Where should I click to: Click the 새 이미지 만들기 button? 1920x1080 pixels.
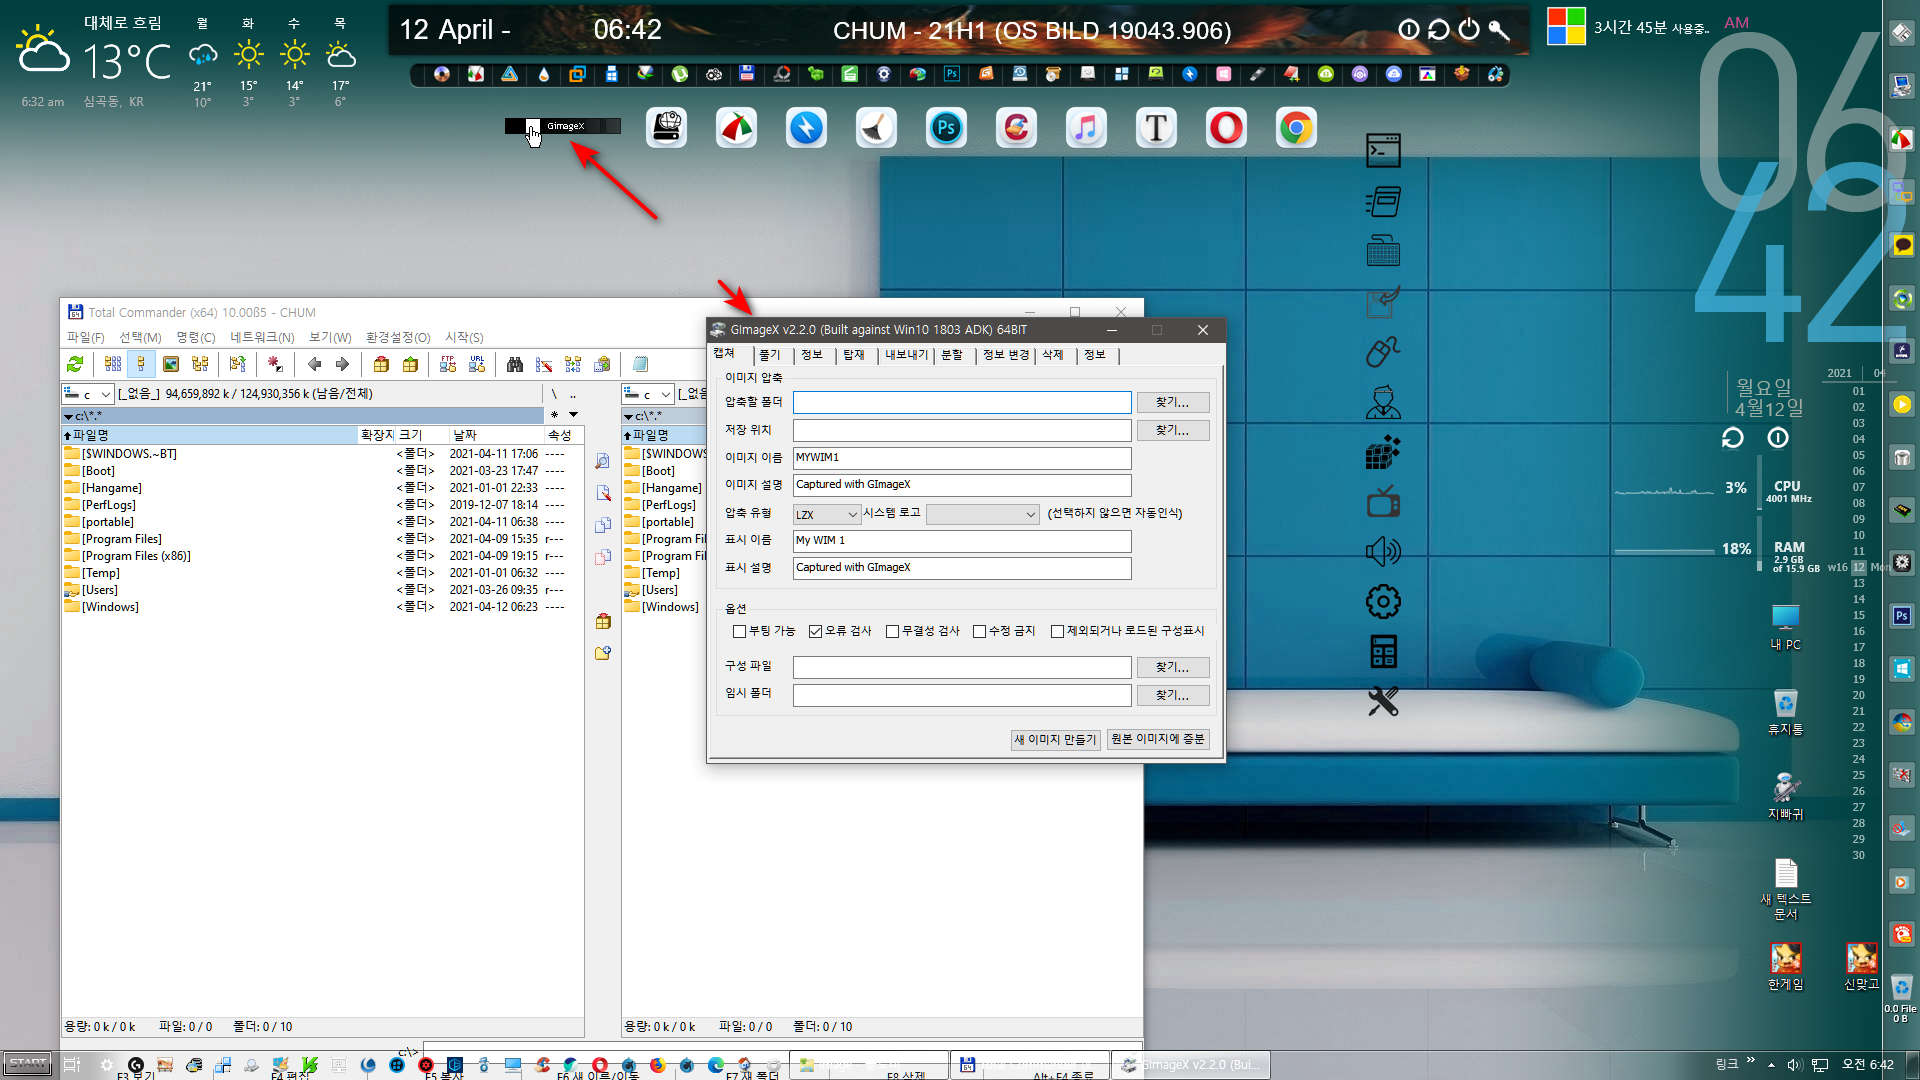(x=1055, y=740)
